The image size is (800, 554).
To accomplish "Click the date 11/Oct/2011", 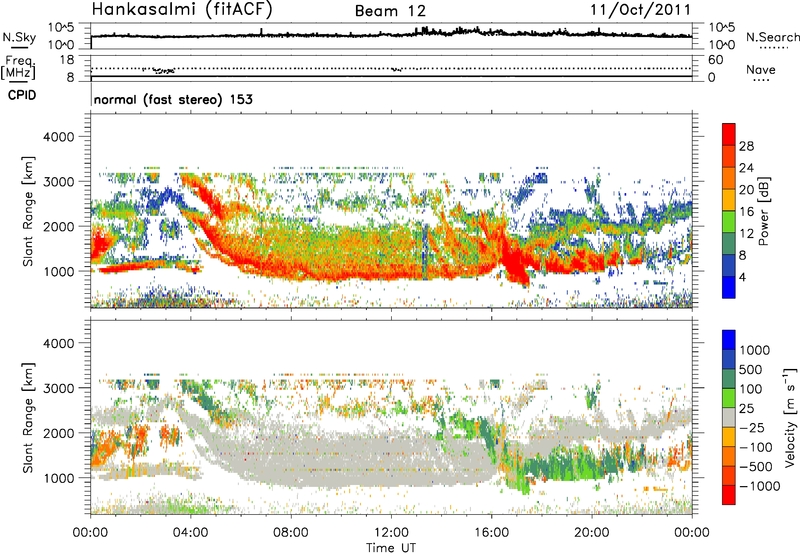I will click(641, 9).
